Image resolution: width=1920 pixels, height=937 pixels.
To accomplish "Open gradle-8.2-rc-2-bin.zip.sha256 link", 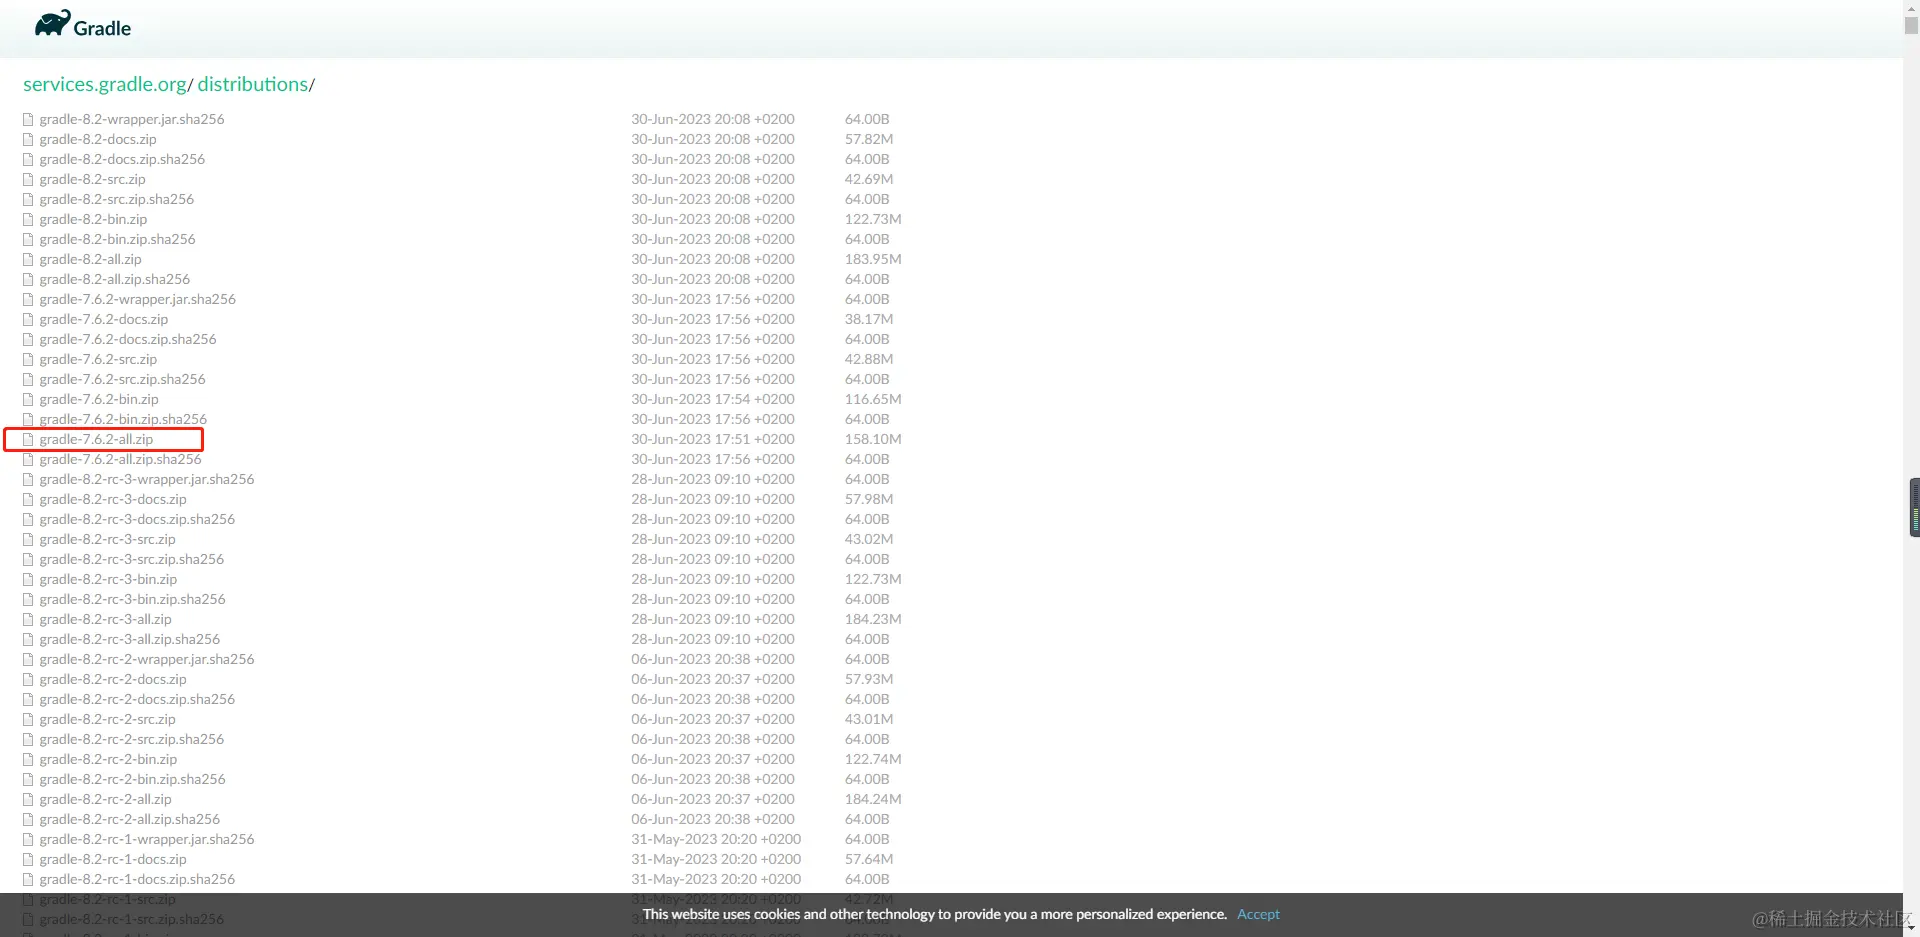I will (133, 779).
